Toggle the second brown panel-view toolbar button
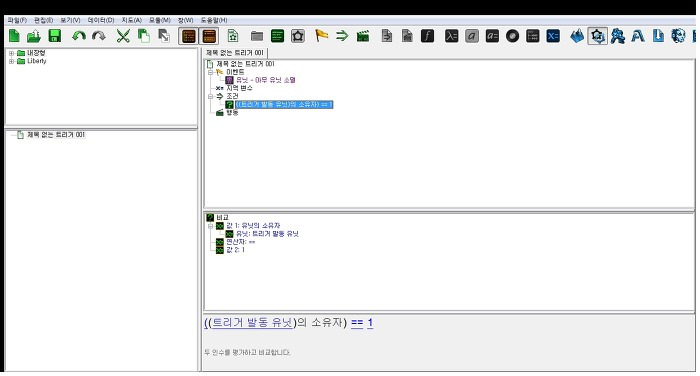Image resolution: width=700 pixels, height=376 pixels. [x=209, y=36]
